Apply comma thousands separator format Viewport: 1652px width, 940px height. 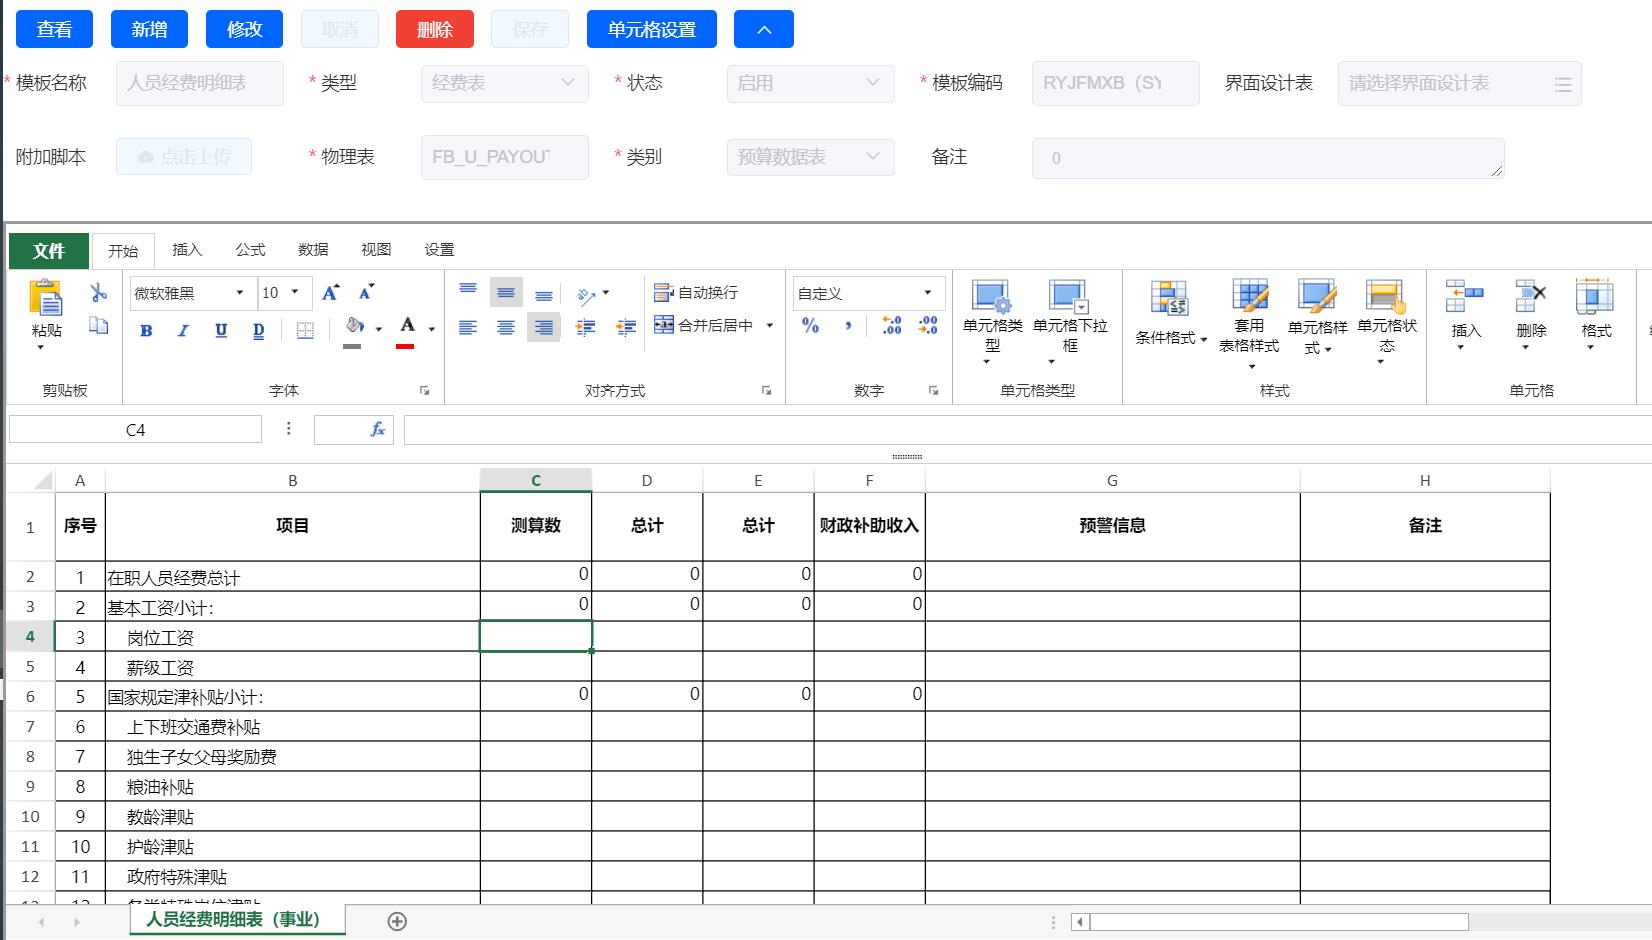[x=849, y=326]
